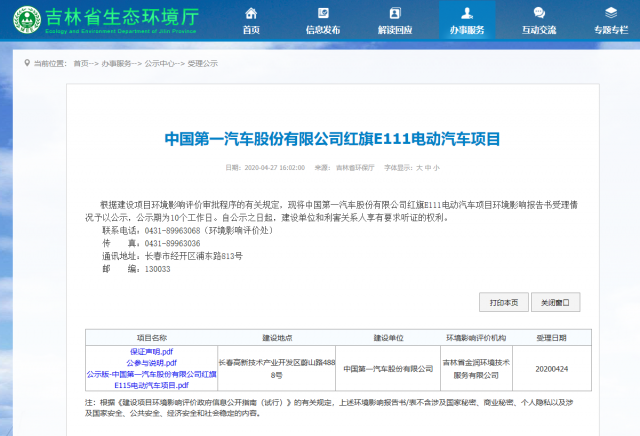This screenshot has width=640, height=436.
Task: Set font size to 中
Action: click(428, 168)
